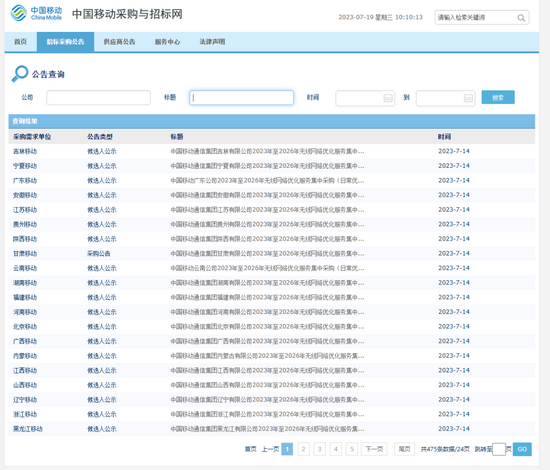Open the 北京移动 announcement title

[267, 327]
